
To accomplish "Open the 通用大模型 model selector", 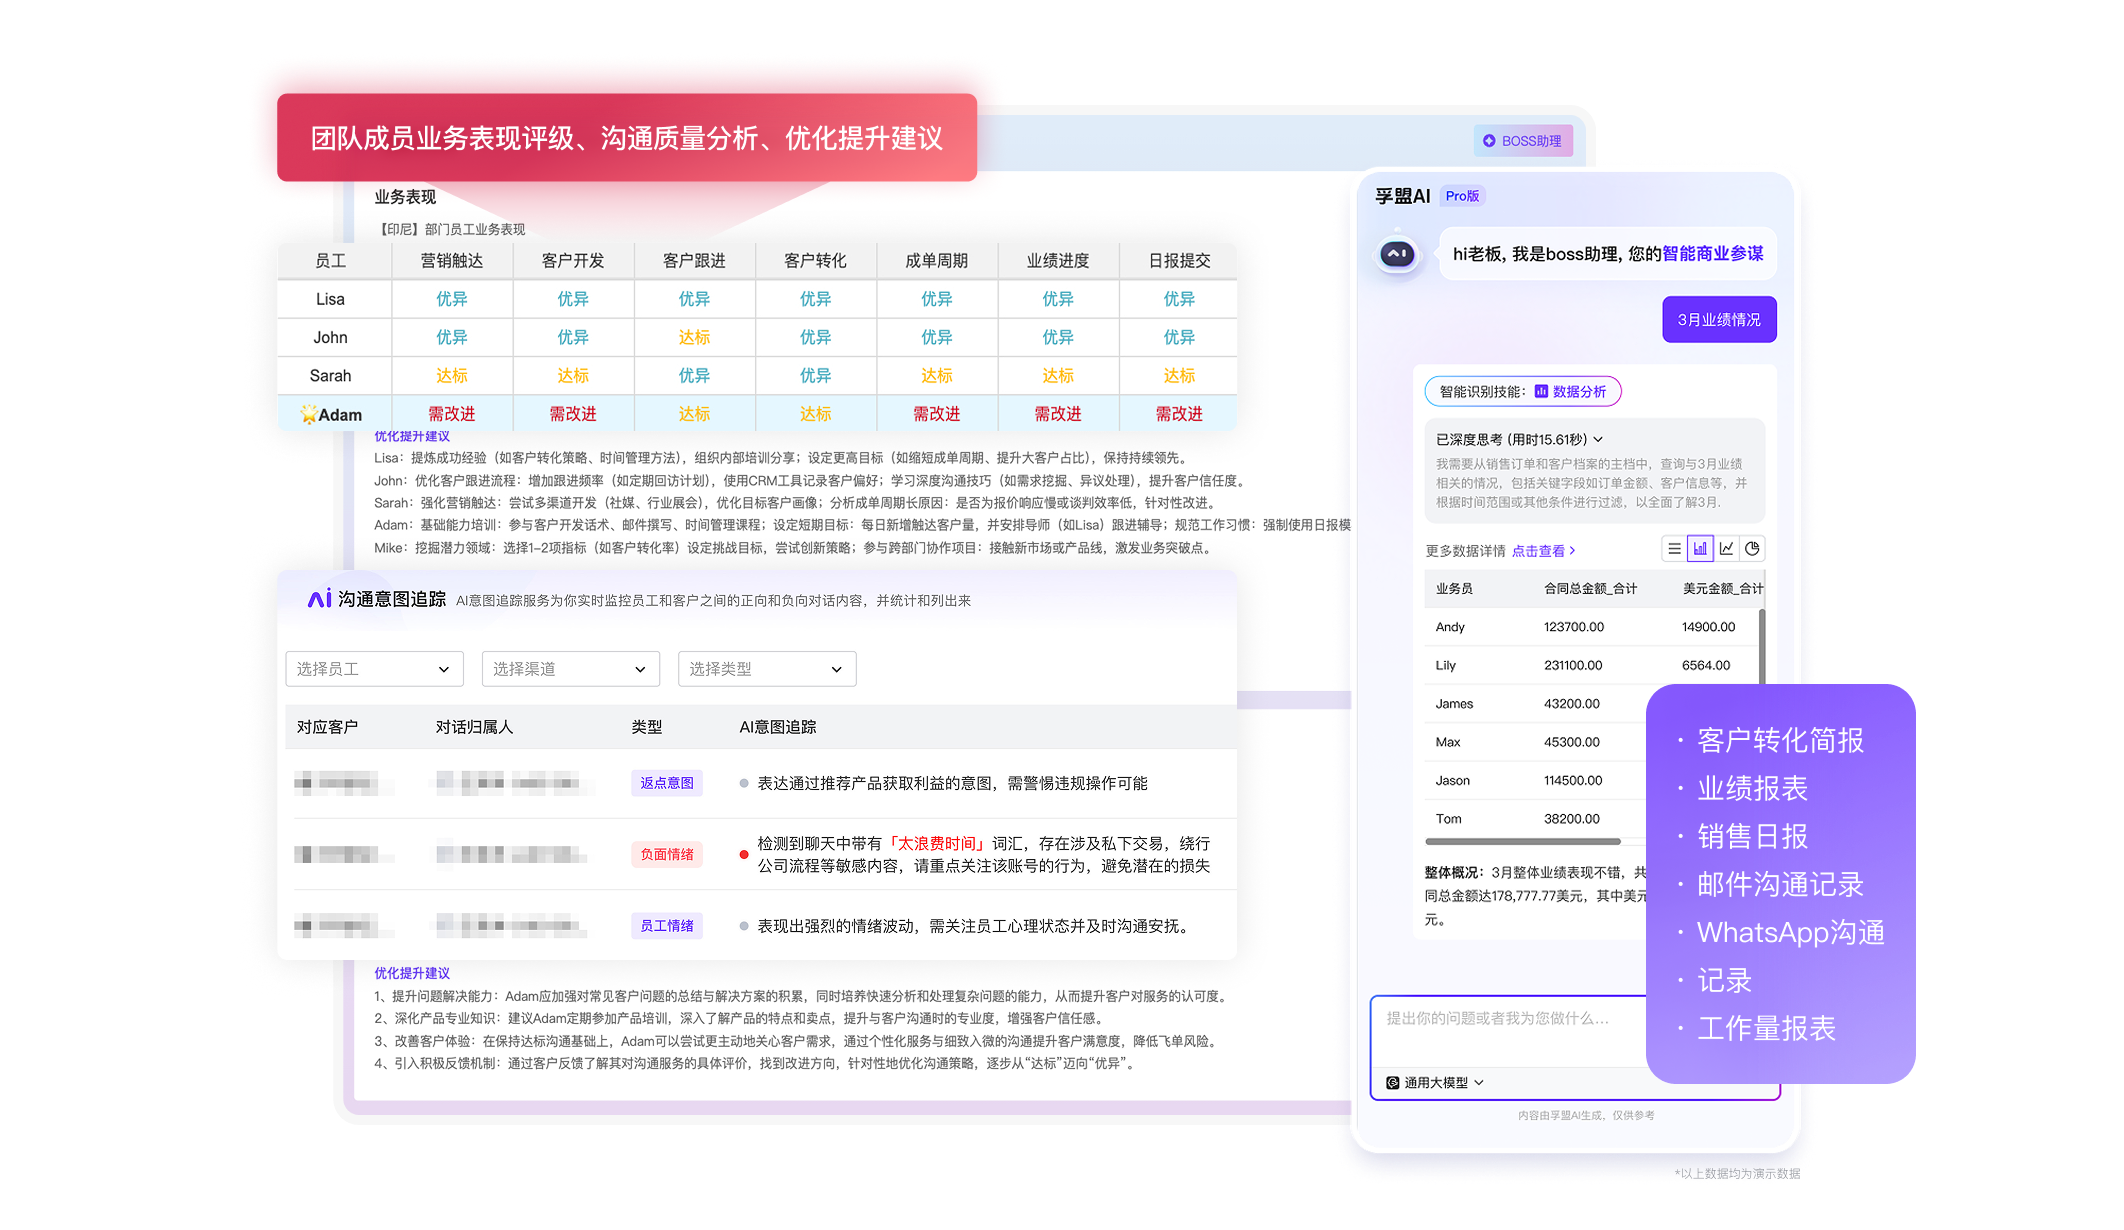I will [x=1434, y=1083].
